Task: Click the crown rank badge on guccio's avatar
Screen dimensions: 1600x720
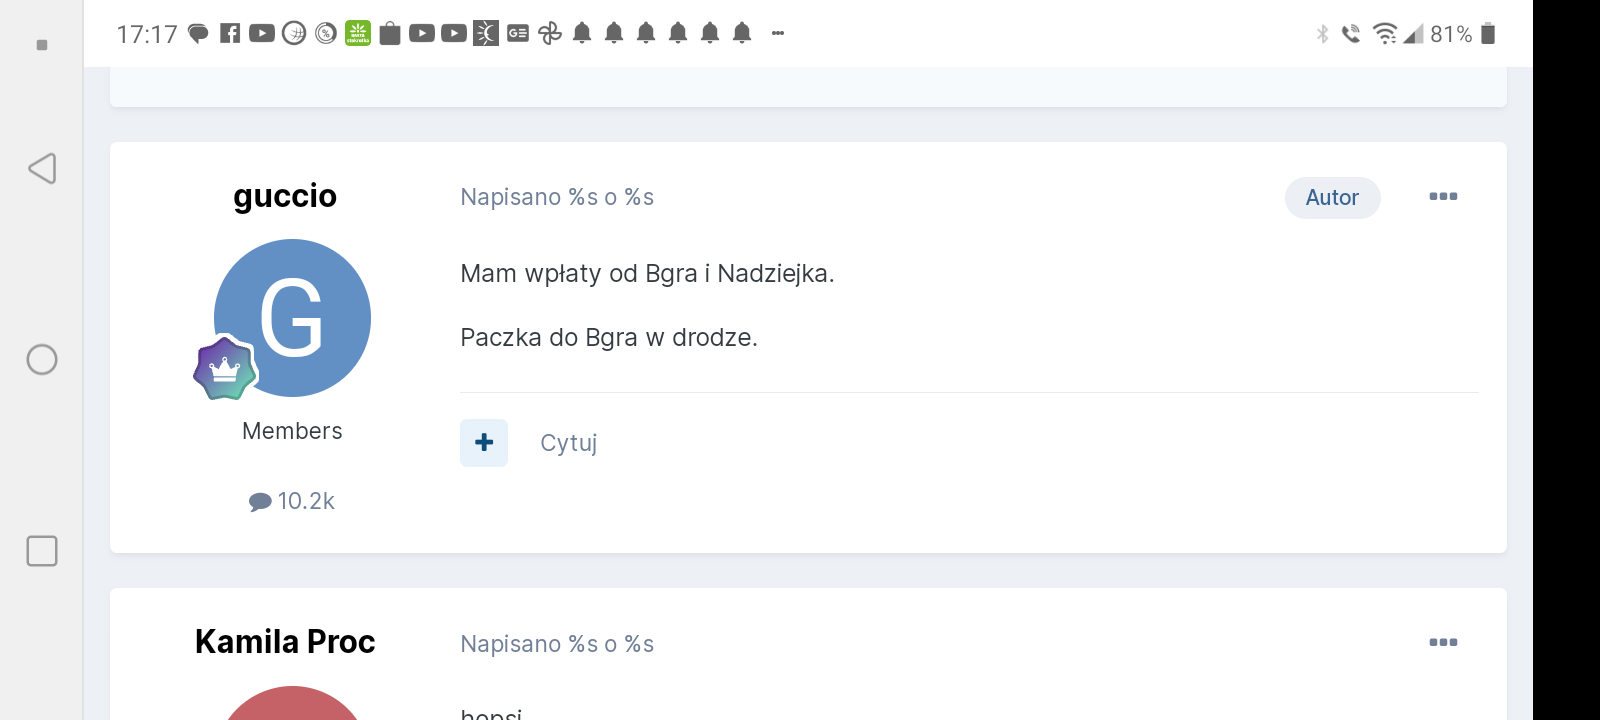Action: [x=225, y=368]
